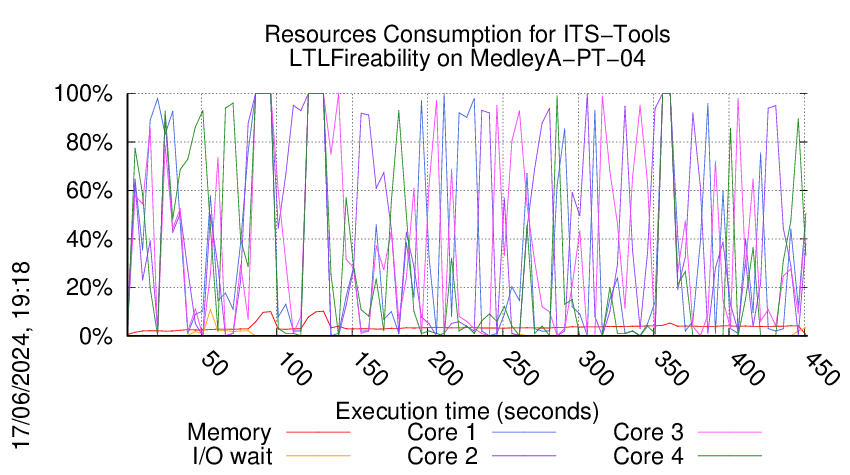Viewport: 850px width, 475px height.
Task: Click the 80% y-axis label
Action: tap(89, 143)
